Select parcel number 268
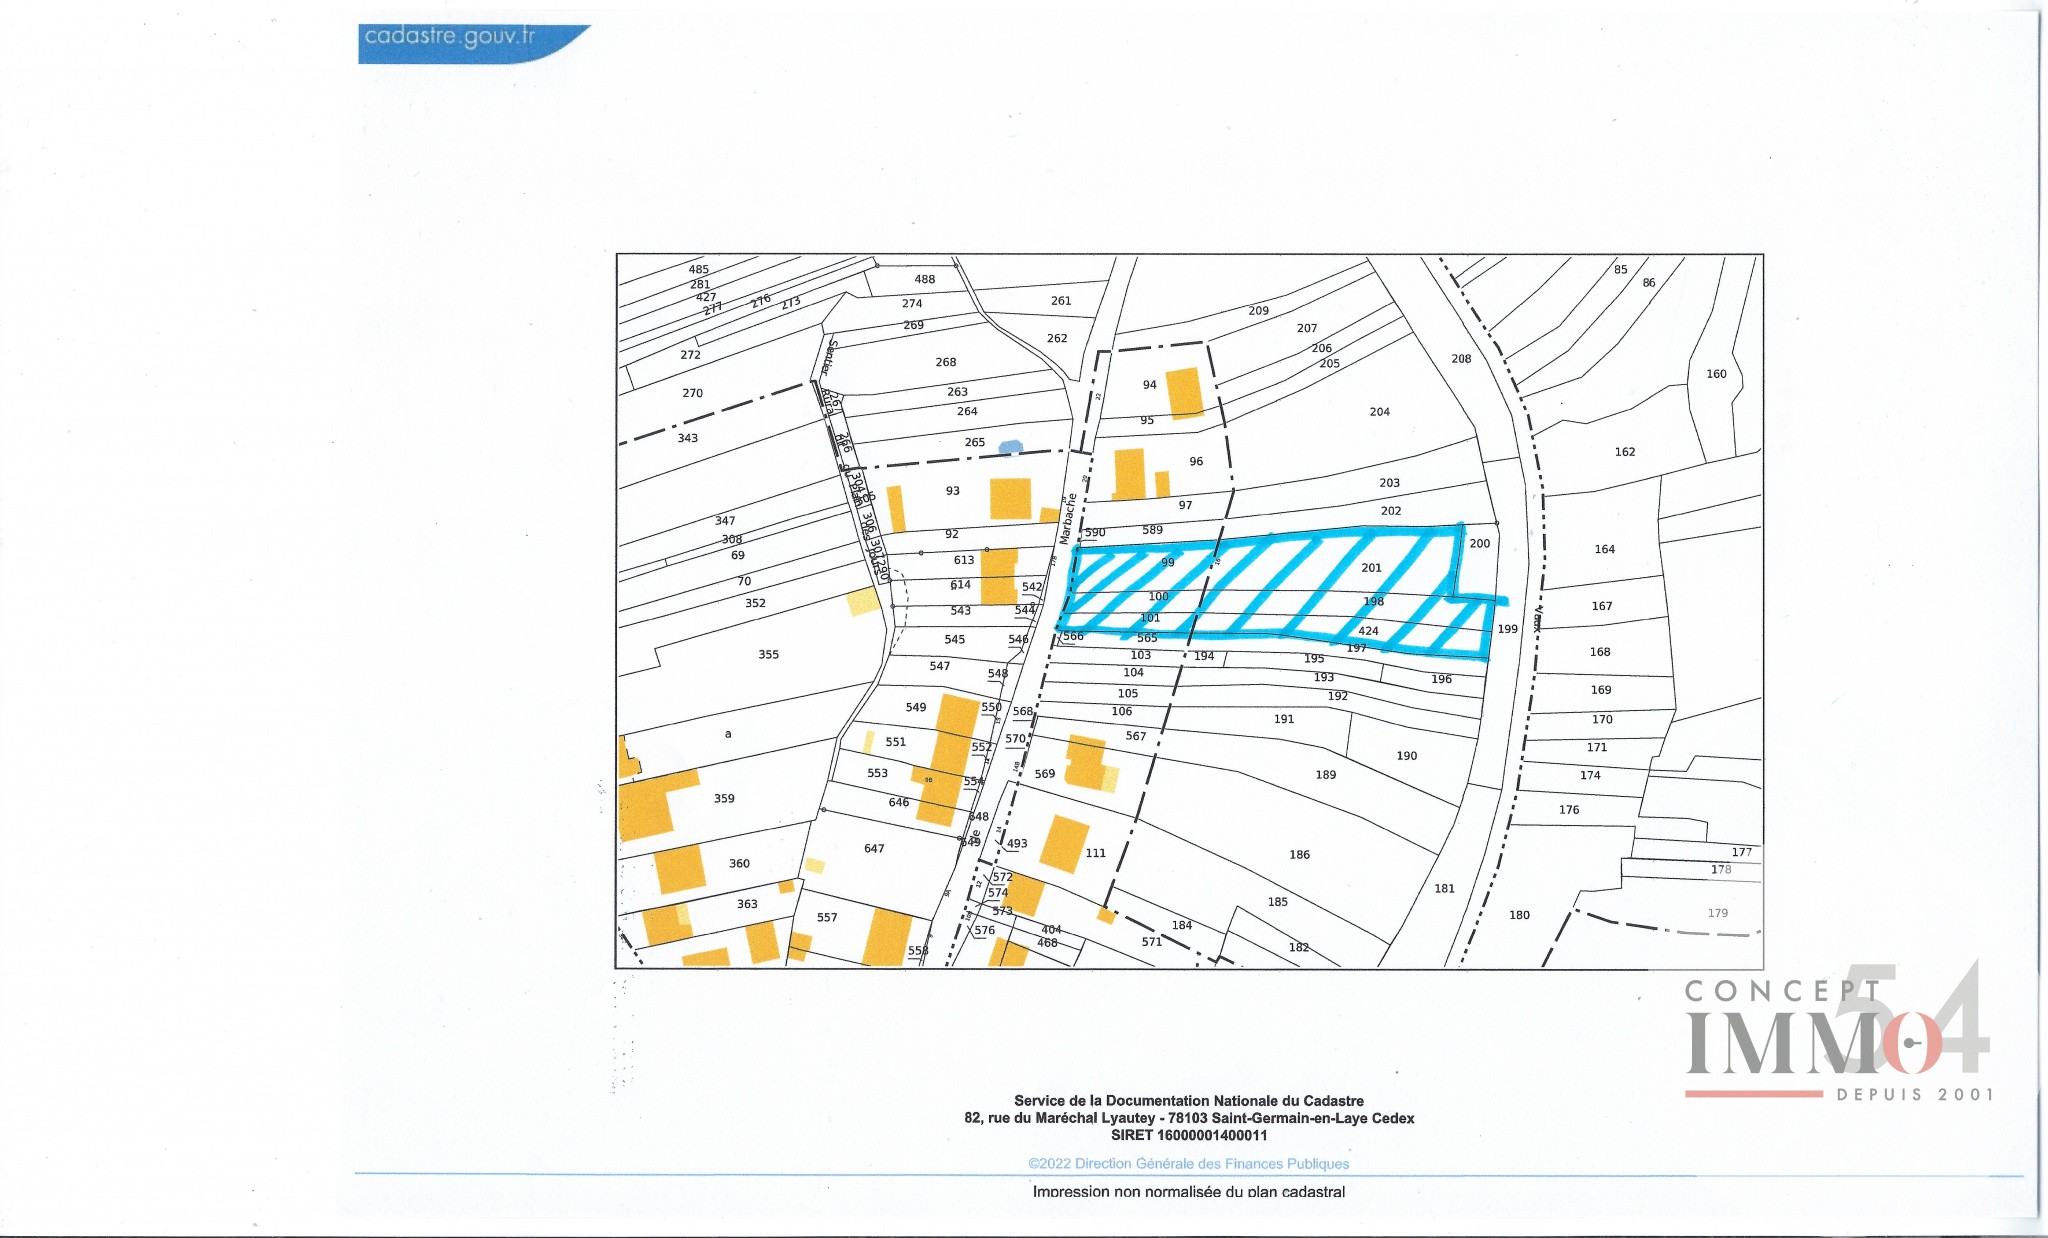2048x1238 pixels. [946, 363]
